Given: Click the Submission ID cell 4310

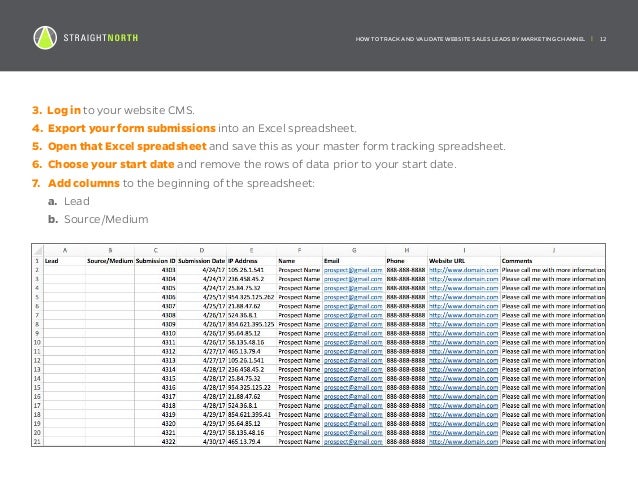Looking at the screenshot, I should (x=155, y=333).
